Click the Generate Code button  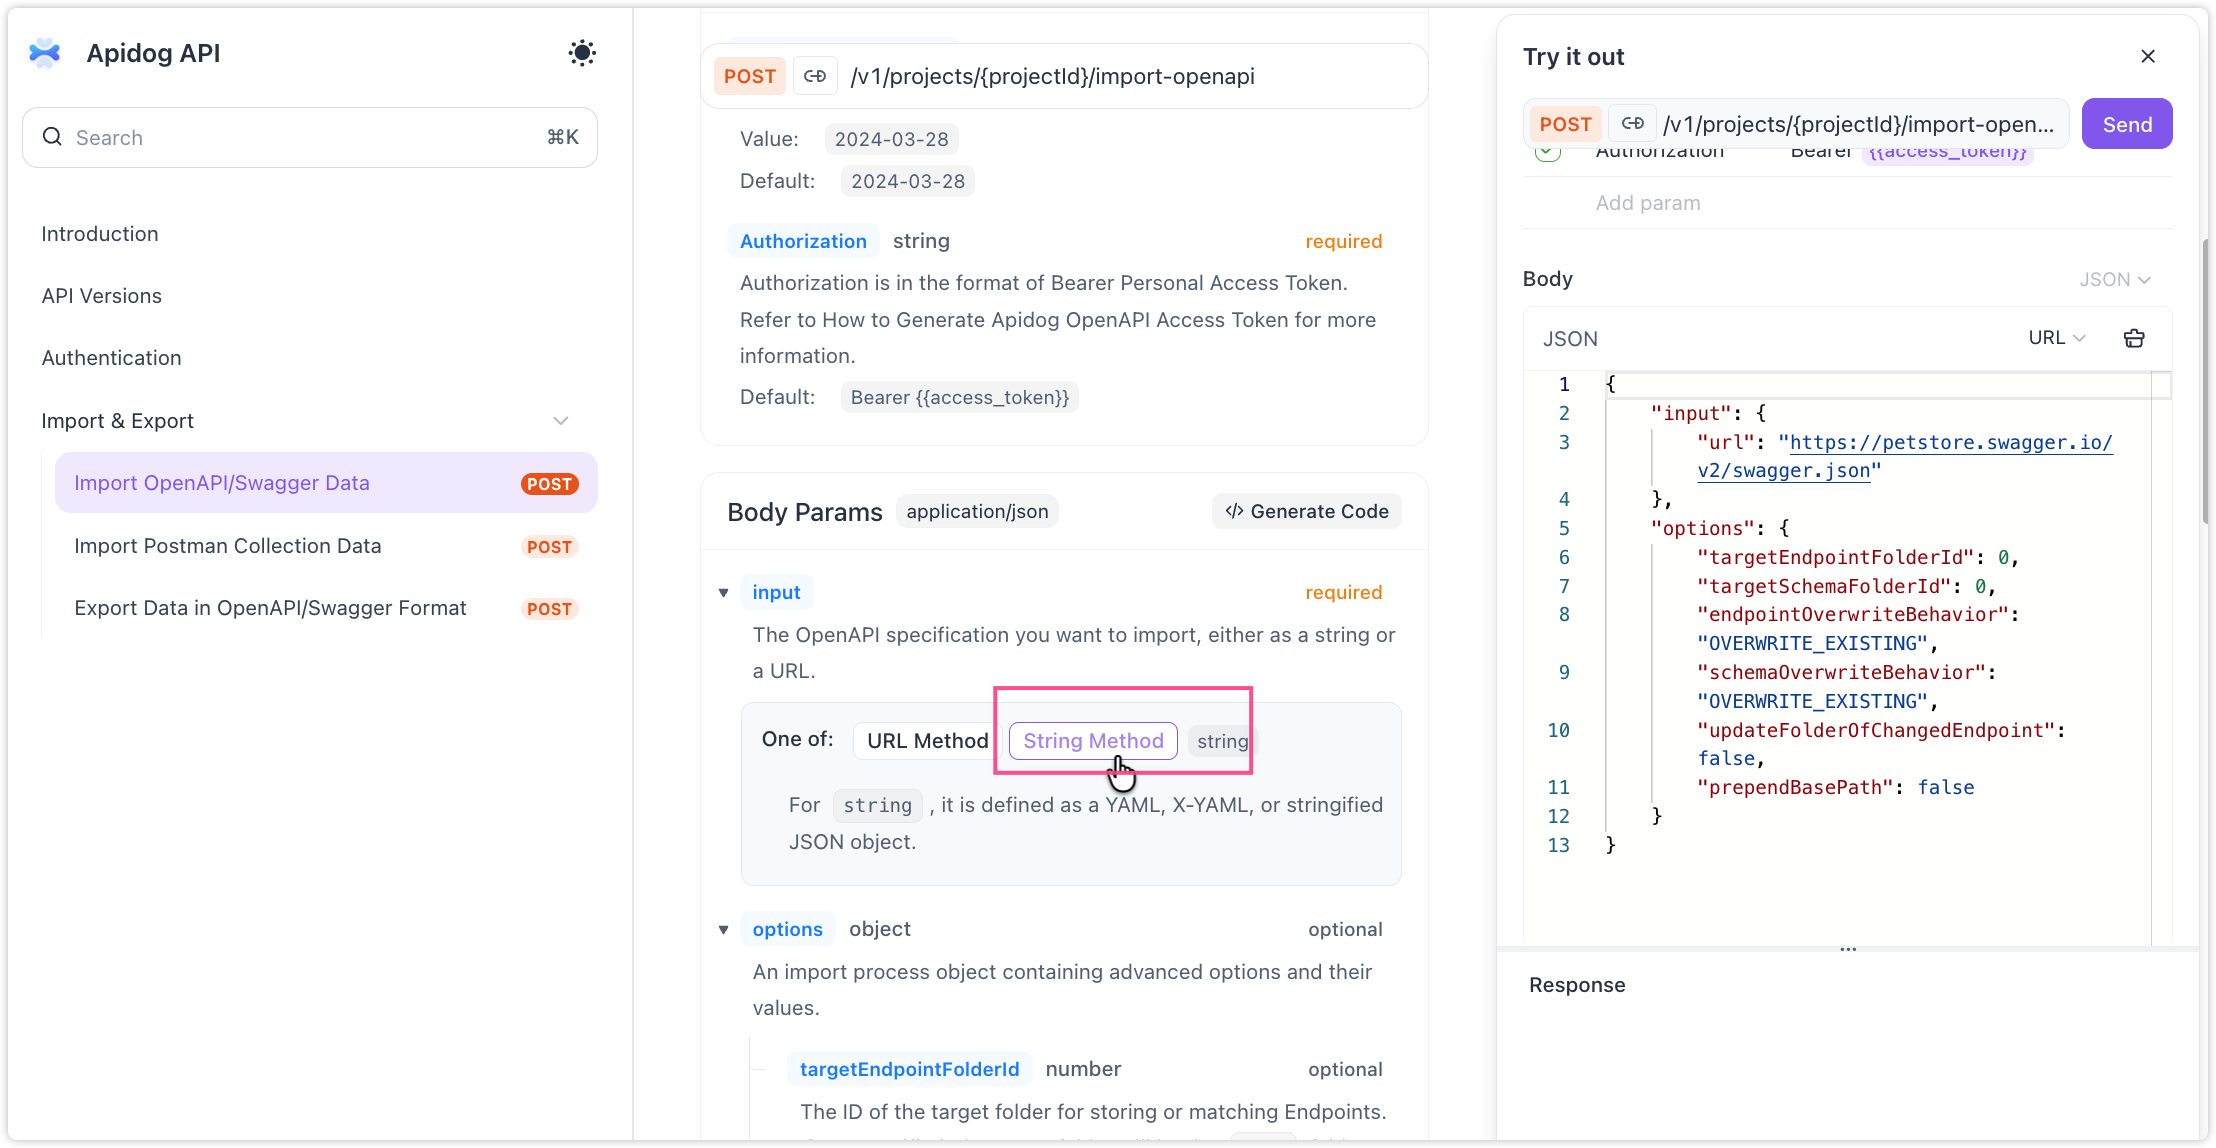(x=1307, y=511)
